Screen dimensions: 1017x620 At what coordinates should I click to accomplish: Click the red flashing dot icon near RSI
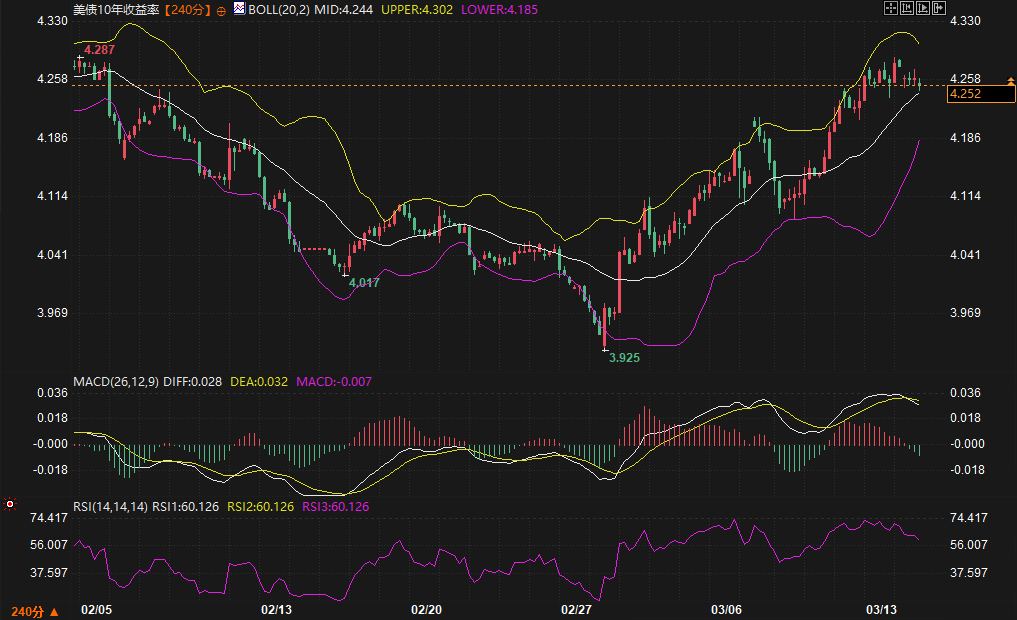[10, 505]
